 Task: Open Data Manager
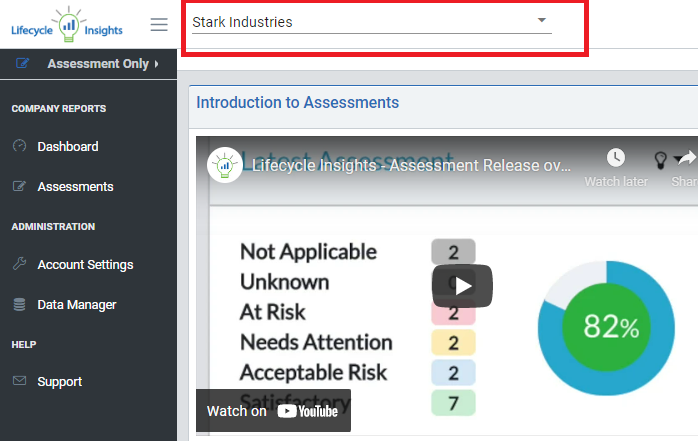tap(77, 305)
